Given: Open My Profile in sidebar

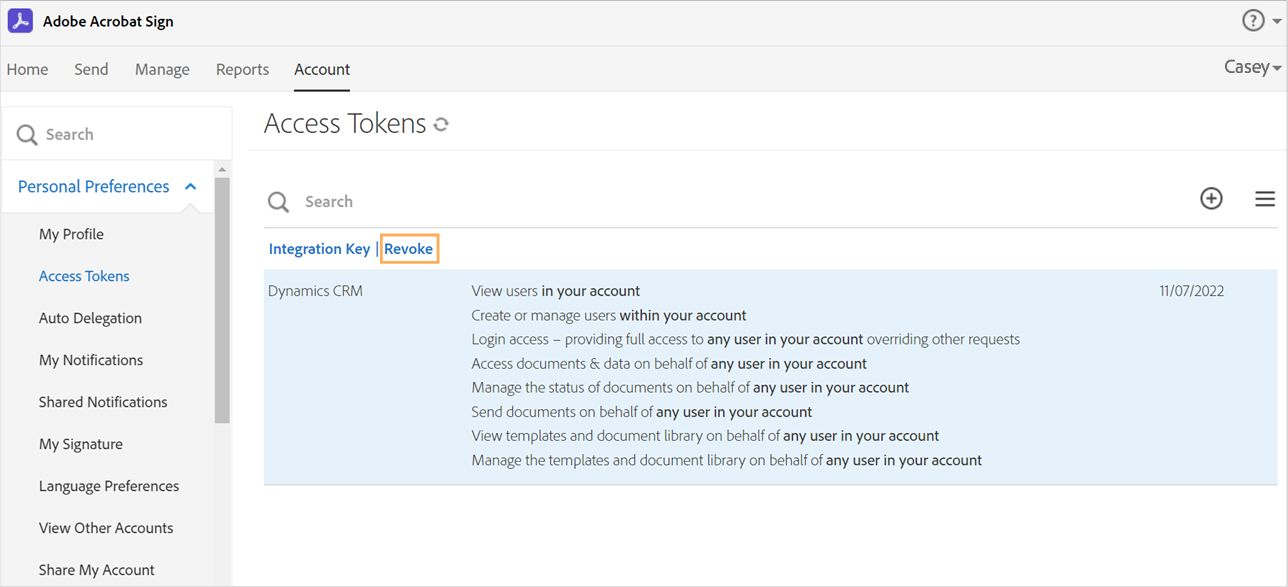Looking at the screenshot, I should [x=71, y=234].
